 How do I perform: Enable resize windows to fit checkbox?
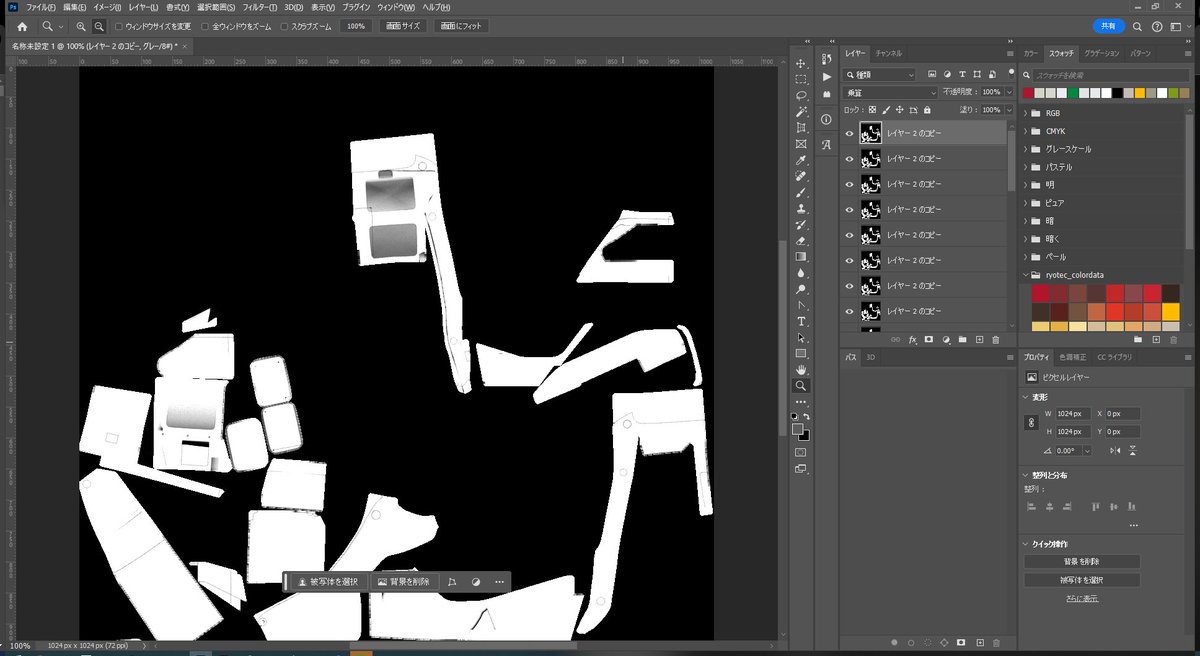pos(119,26)
